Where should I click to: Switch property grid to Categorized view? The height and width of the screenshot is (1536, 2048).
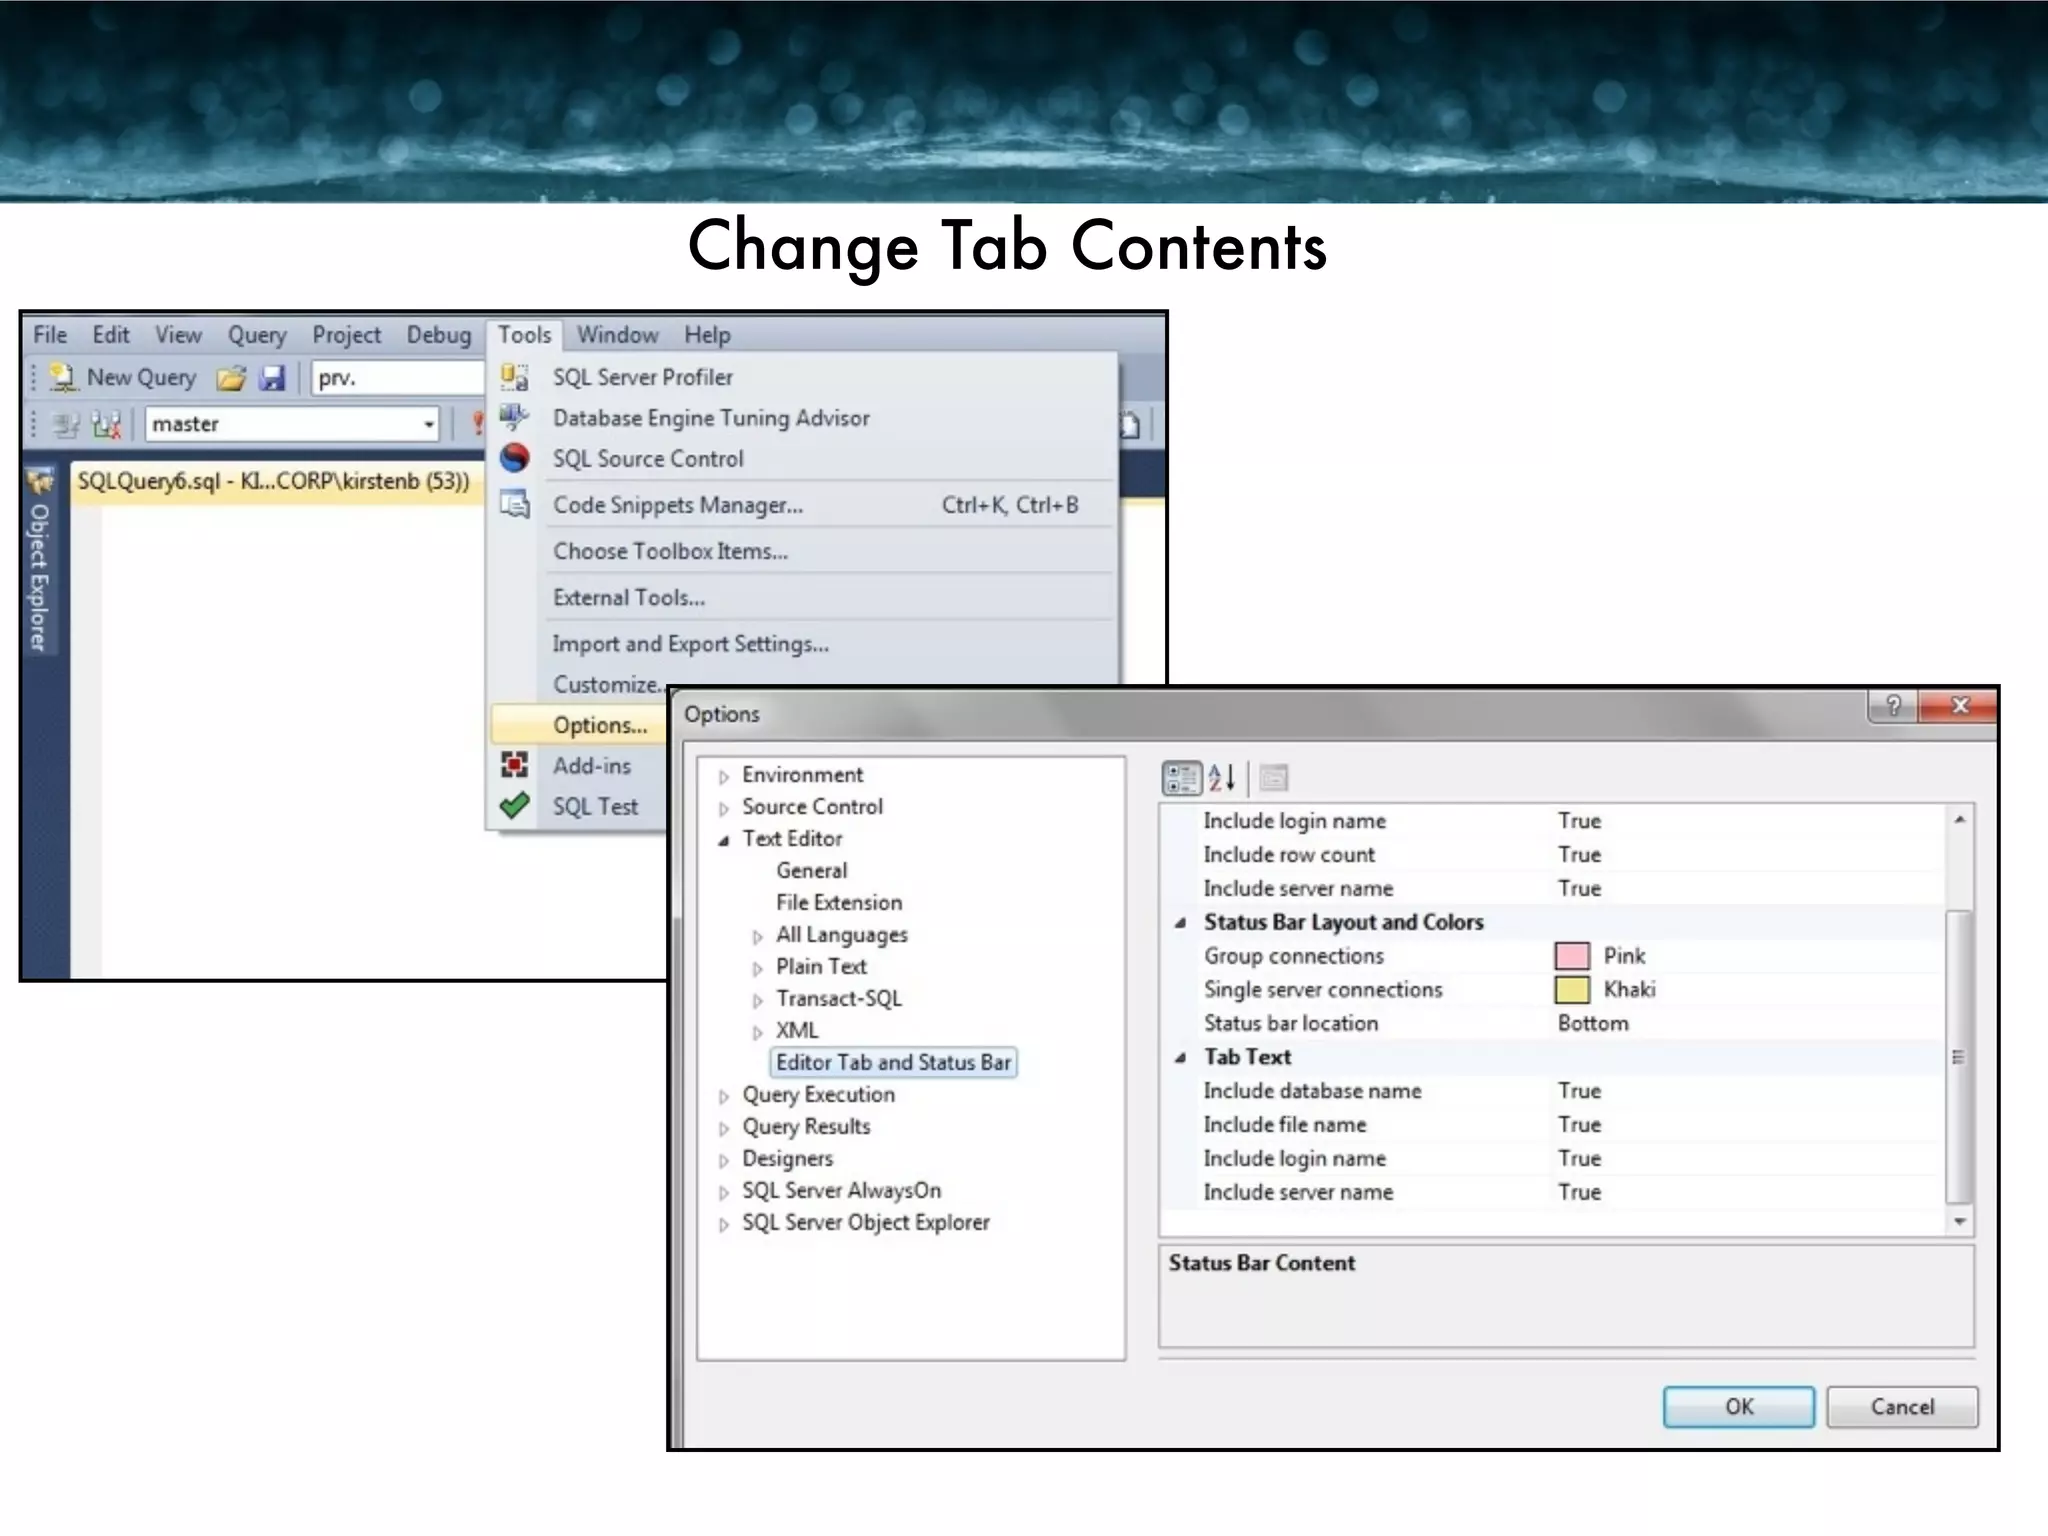pyautogui.click(x=1181, y=778)
